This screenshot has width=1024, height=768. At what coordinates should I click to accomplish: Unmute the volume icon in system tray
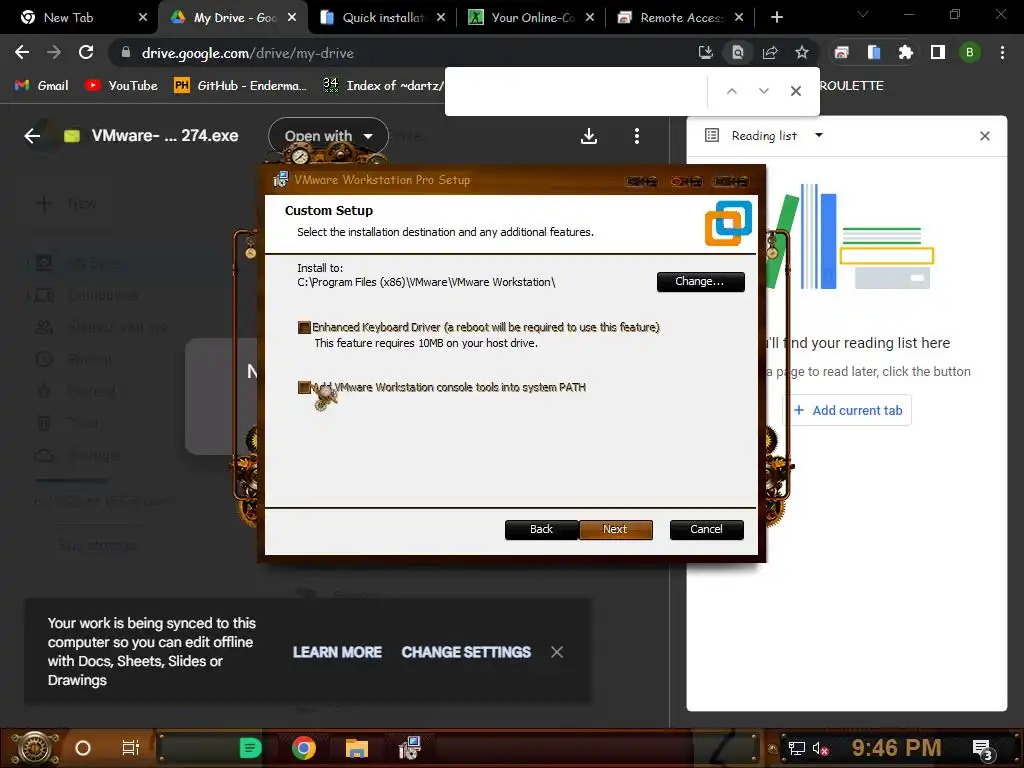(820, 748)
